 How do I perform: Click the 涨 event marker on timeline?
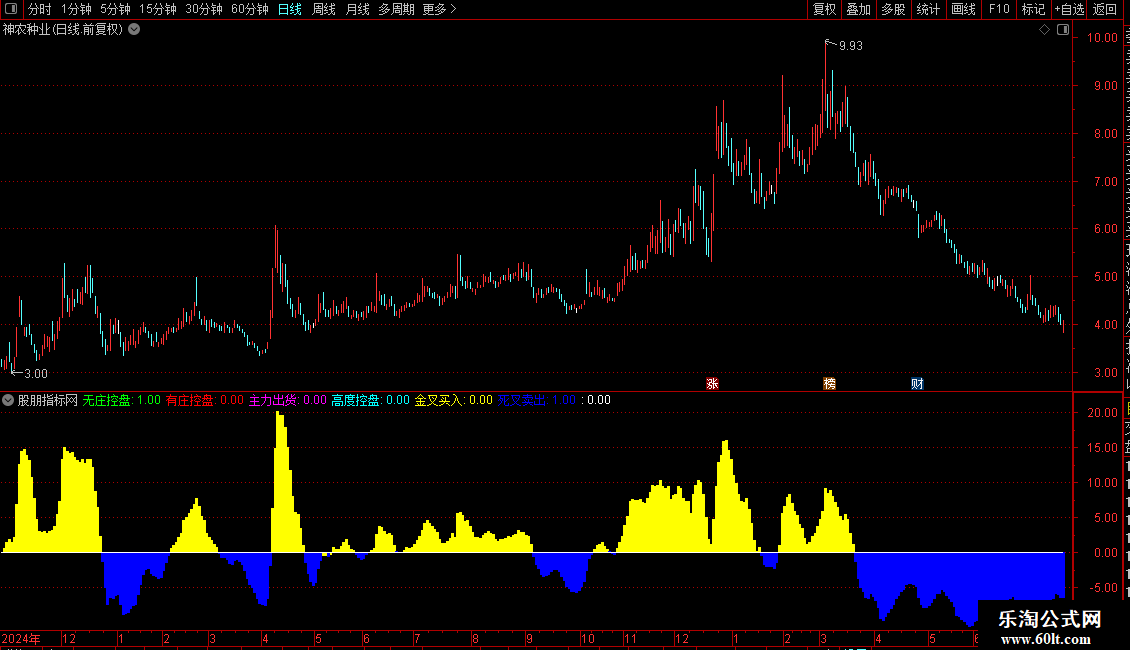[x=712, y=384]
